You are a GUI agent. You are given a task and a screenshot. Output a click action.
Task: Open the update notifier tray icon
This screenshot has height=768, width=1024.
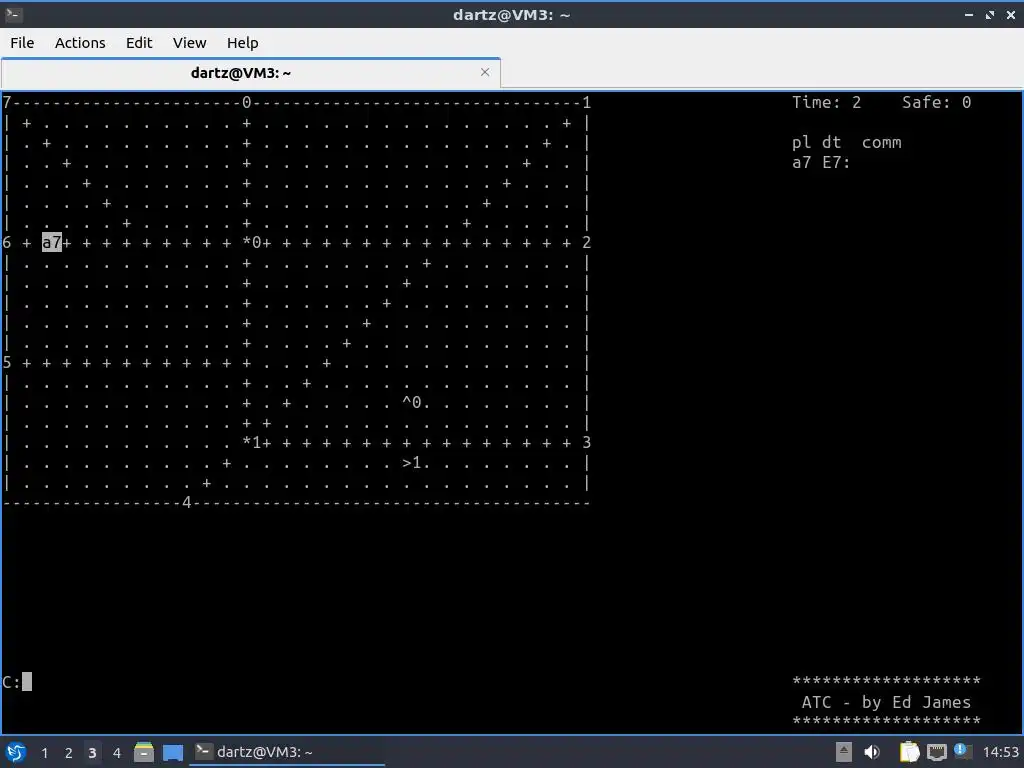point(961,751)
